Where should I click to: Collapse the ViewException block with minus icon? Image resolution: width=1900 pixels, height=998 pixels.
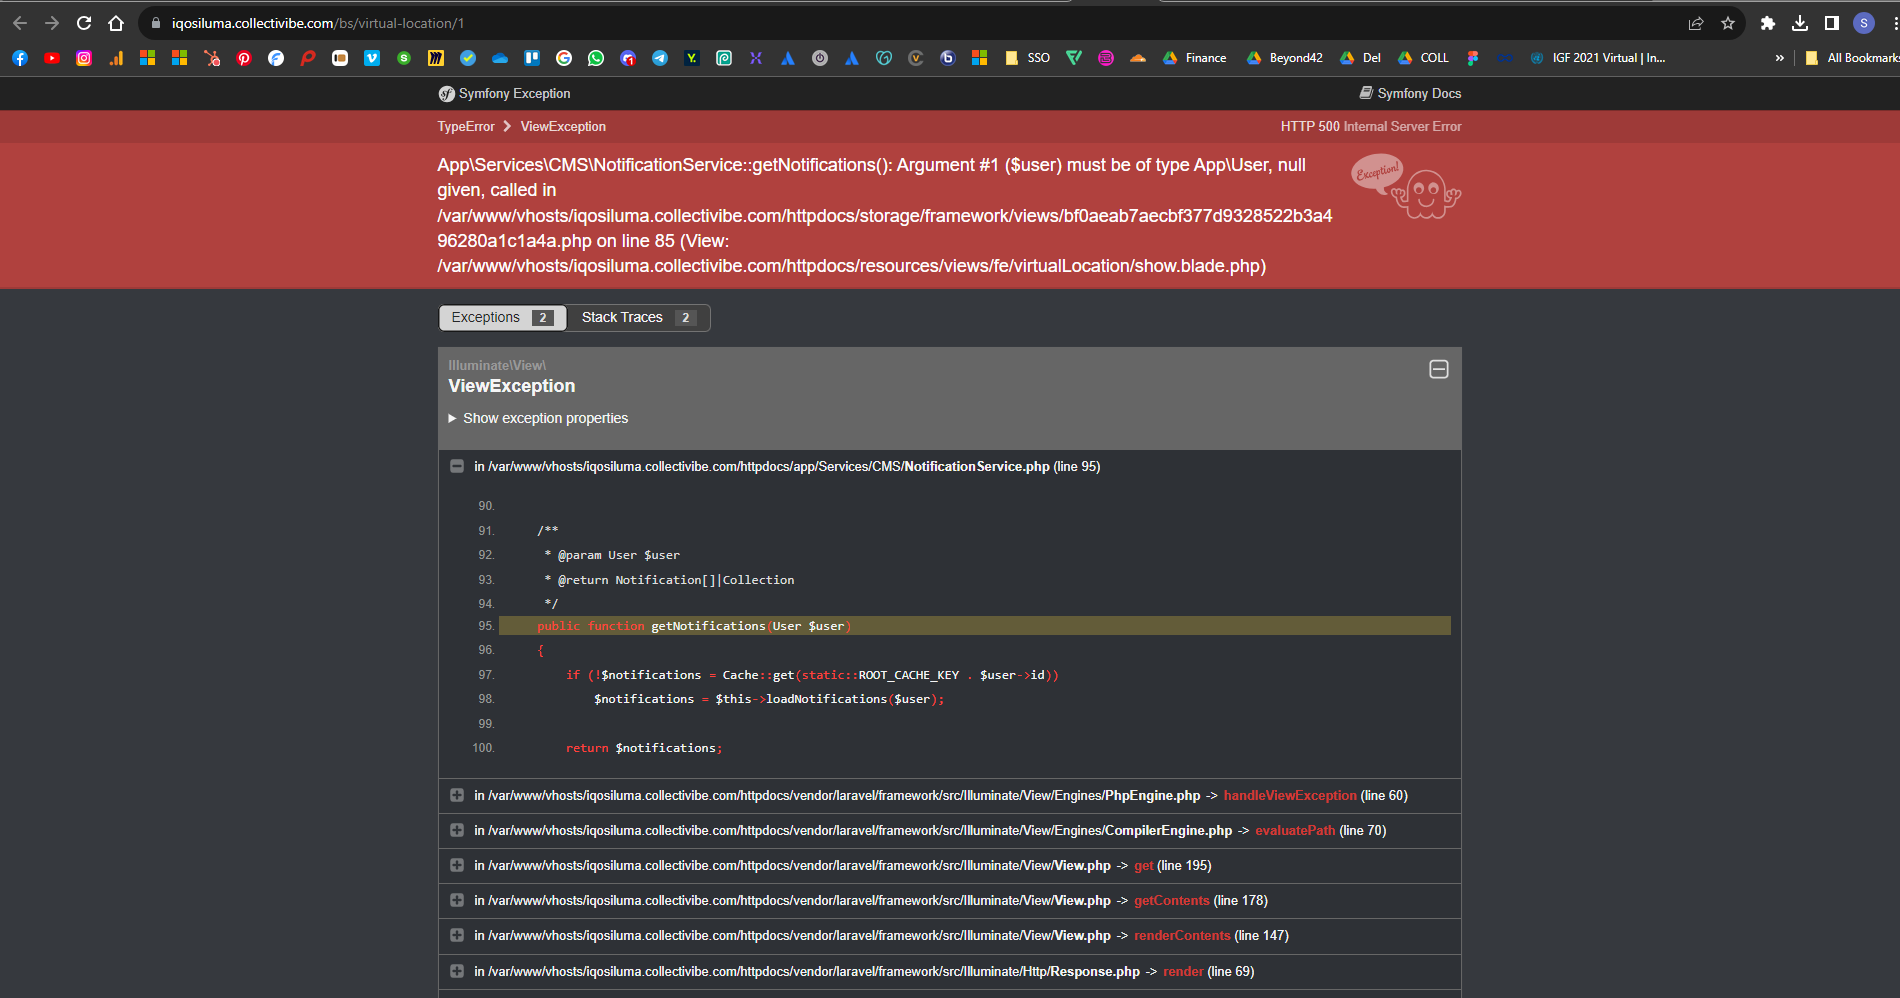1439,369
